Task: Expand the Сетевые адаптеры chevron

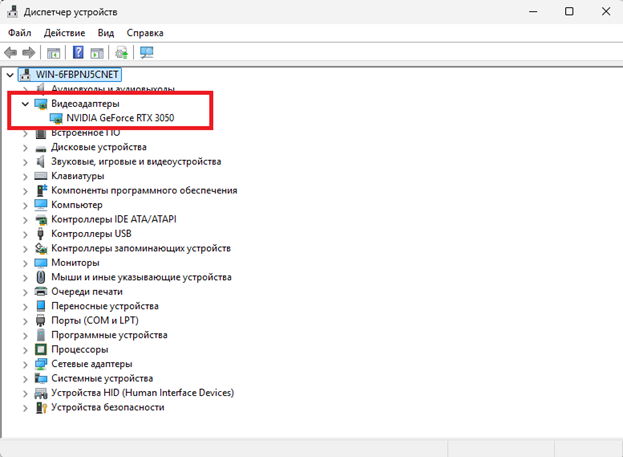Action: (25, 364)
